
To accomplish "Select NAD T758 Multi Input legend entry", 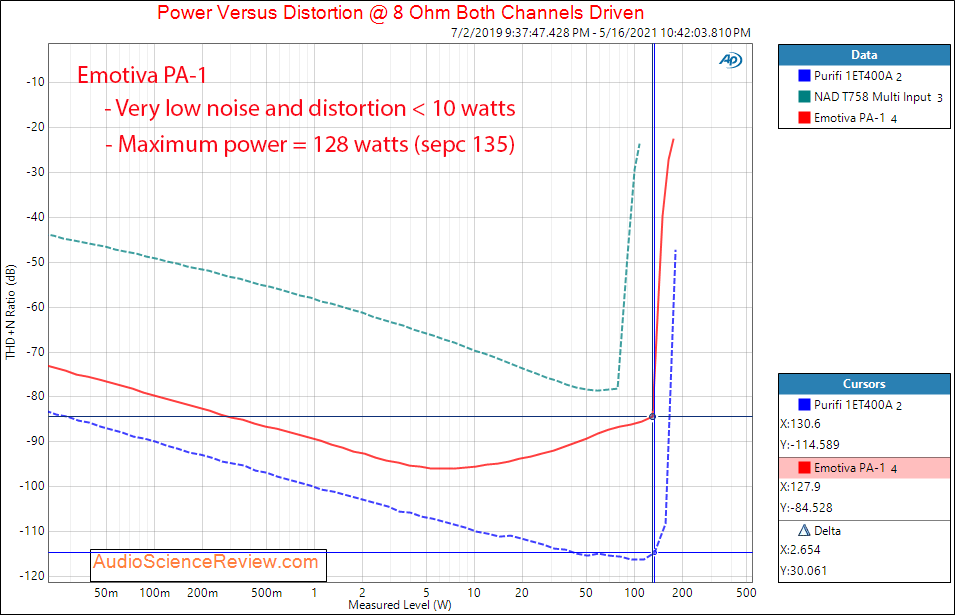I will 878,97.
